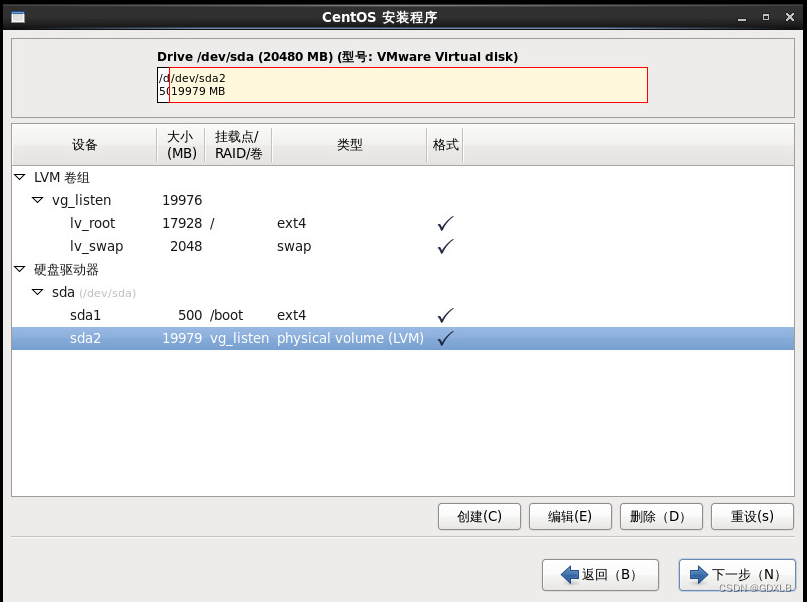807x602 pixels.
Task: Collapse the 硬盘驱动器 tree group
Action: tap(20, 269)
